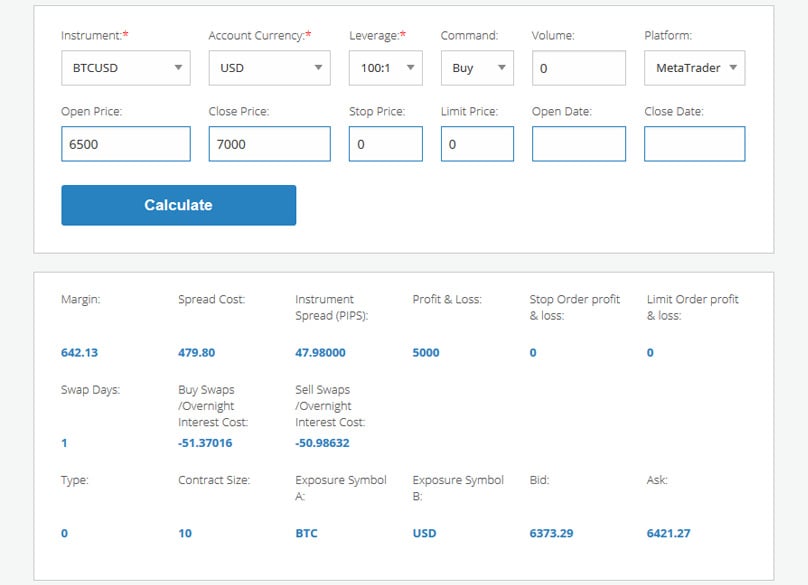Image resolution: width=808 pixels, height=585 pixels.
Task: Click the Bid: label
Action: (x=539, y=480)
